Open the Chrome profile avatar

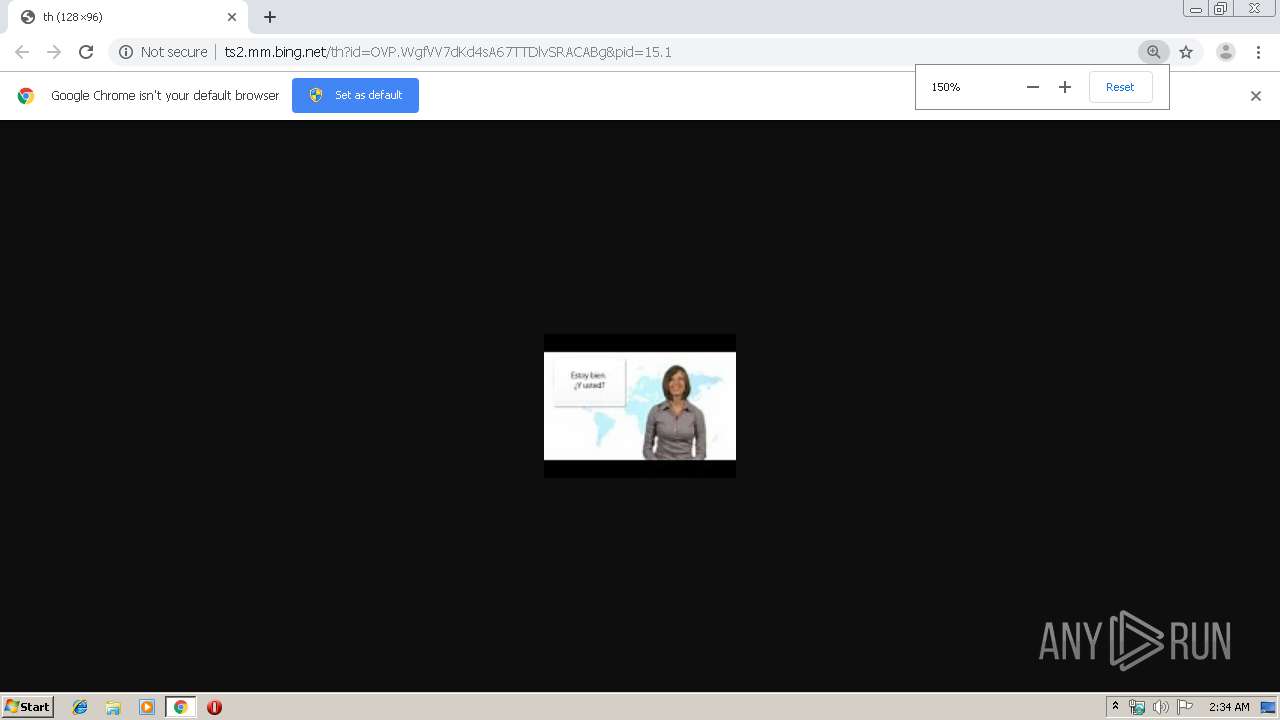[1226, 52]
